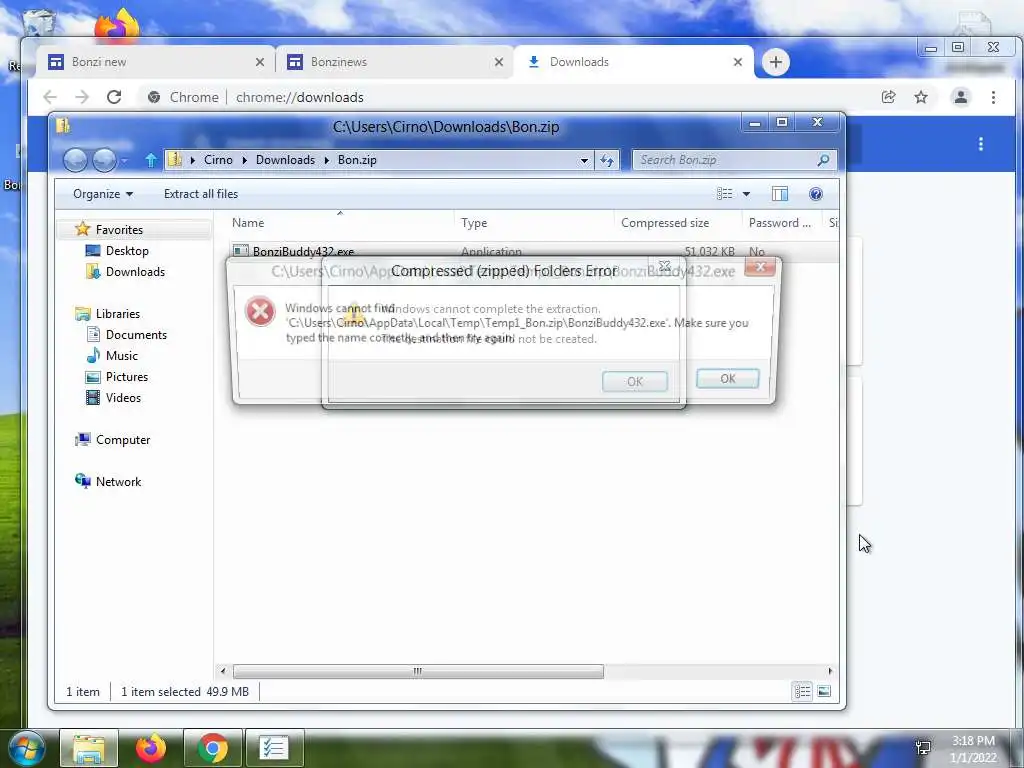Select Libraries in navigation pane

coord(118,313)
